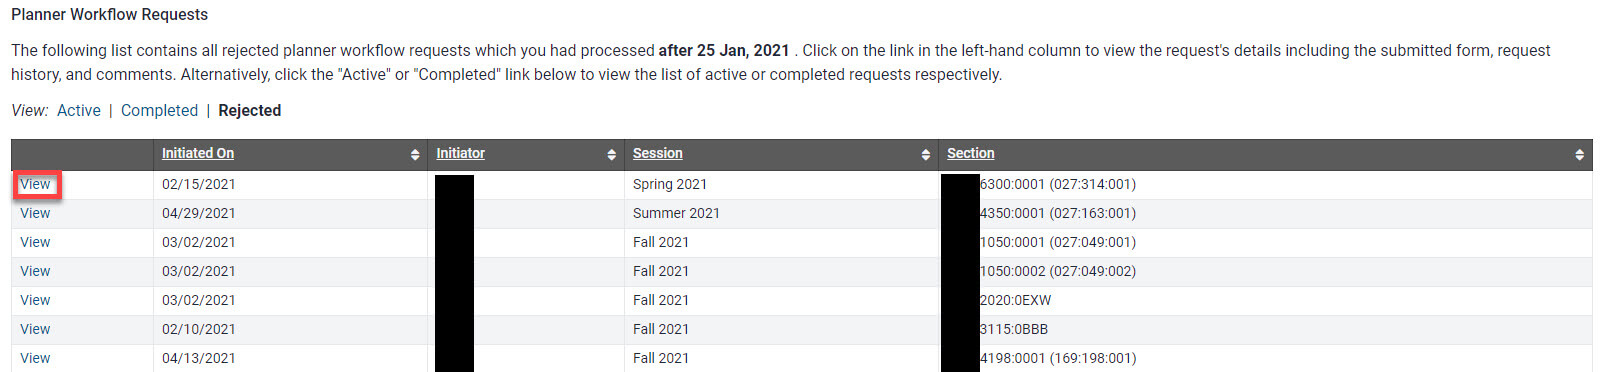Click the Session column header link
This screenshot has height=372, width=1600.
tap(658, 153)
